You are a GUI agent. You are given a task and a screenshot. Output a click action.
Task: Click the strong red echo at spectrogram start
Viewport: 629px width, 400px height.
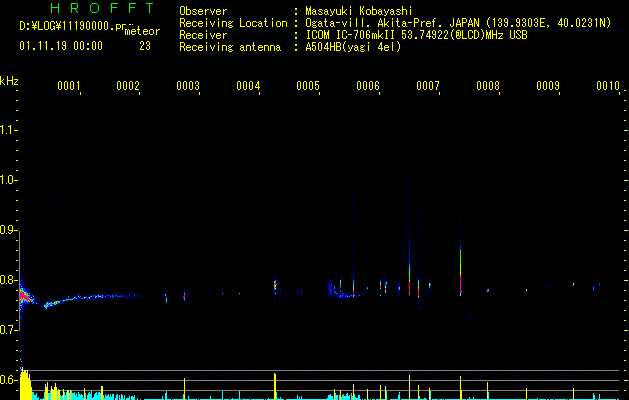(25, 296)
